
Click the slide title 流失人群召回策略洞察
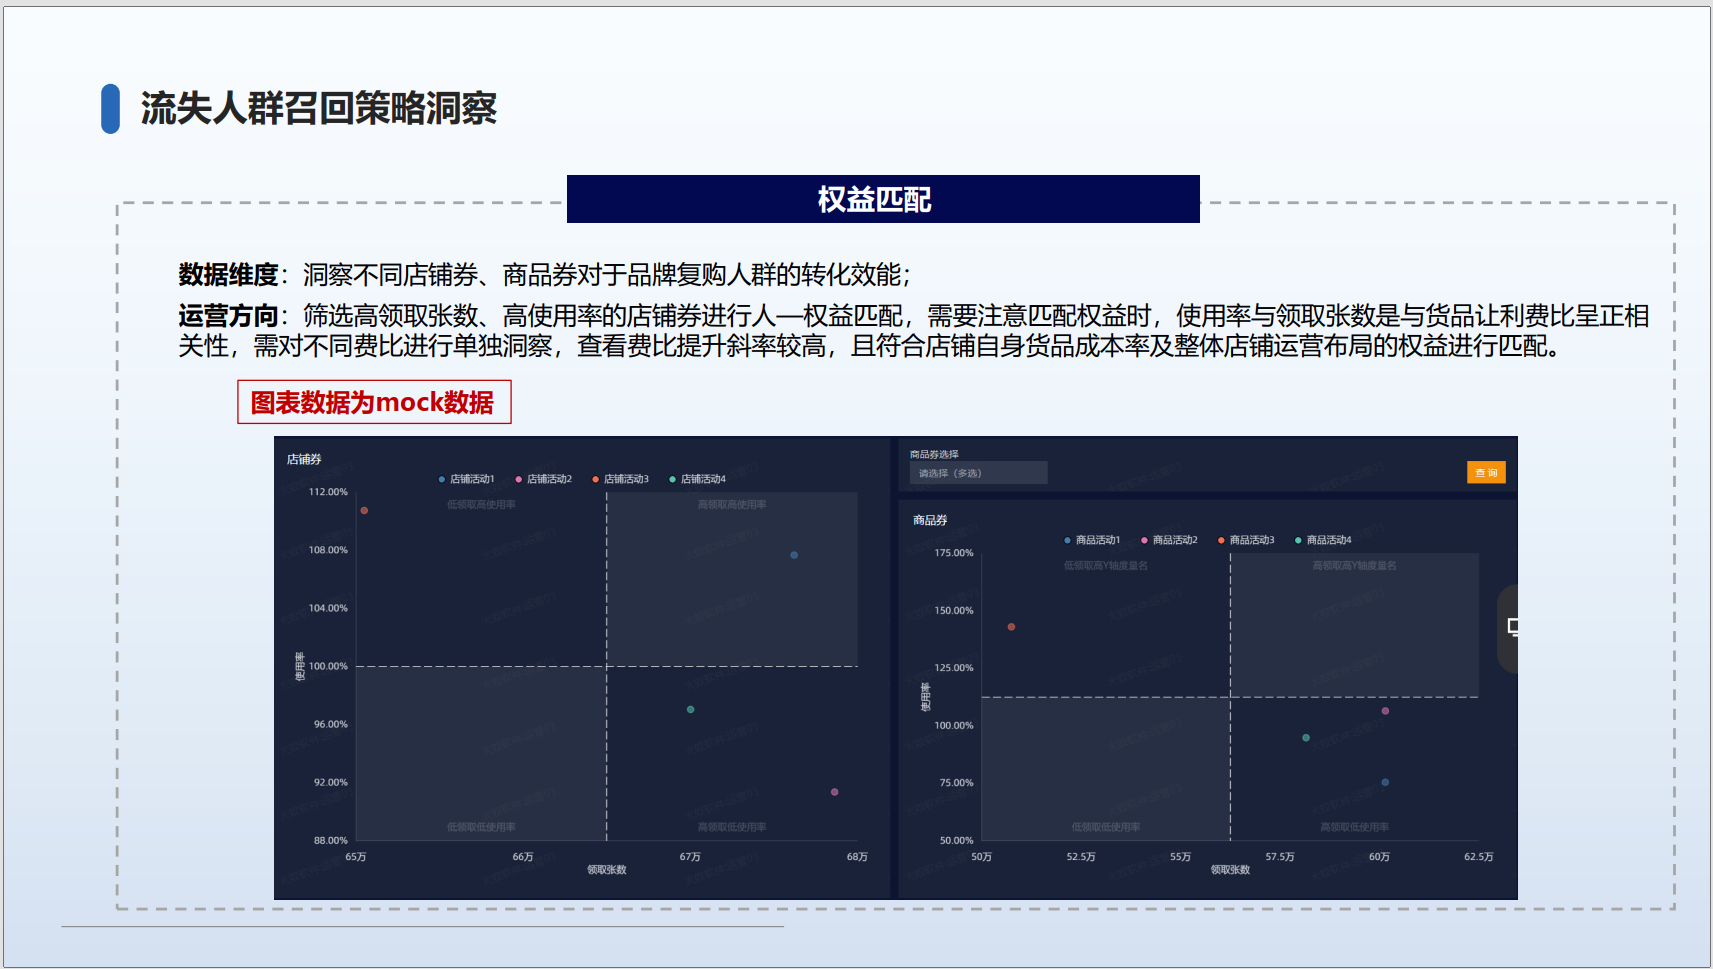coord(319,108)
